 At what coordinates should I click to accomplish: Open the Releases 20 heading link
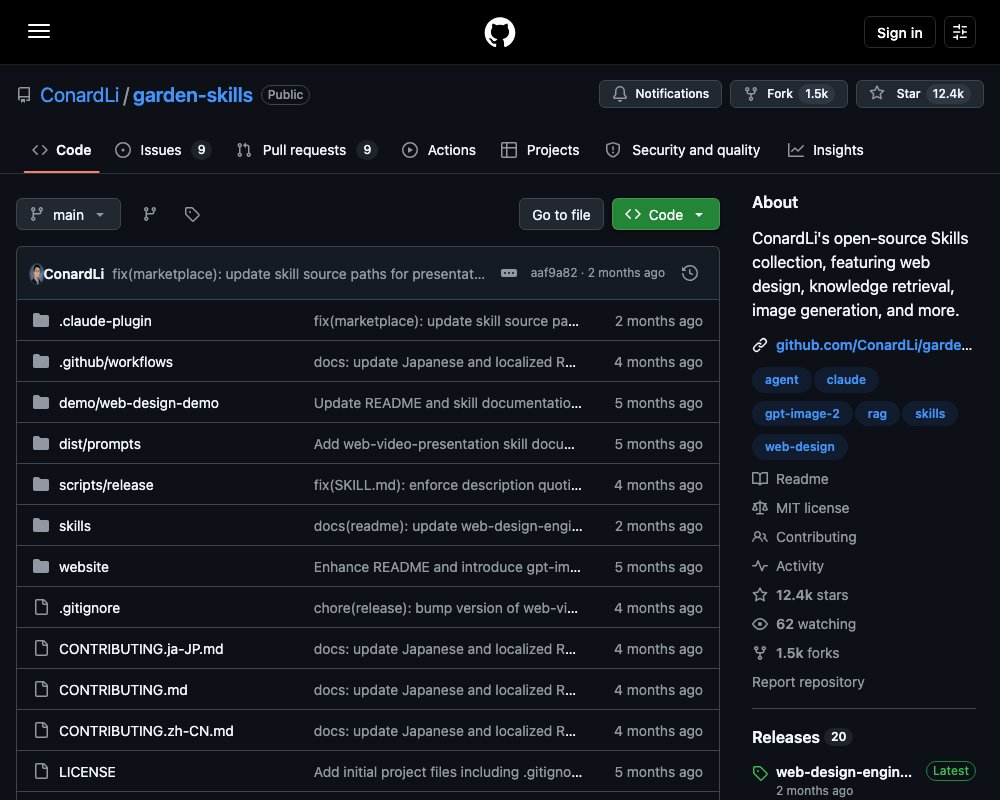coord(802,737)
